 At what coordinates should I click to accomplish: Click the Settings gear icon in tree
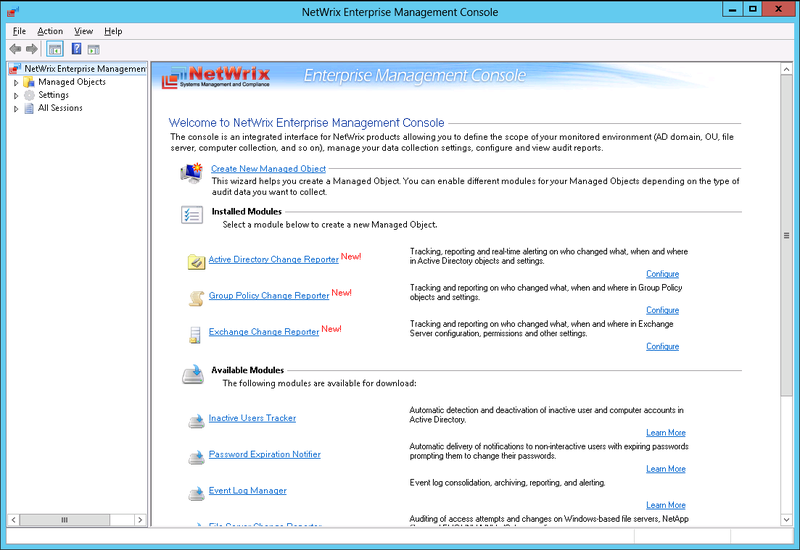tap(29, 95)
